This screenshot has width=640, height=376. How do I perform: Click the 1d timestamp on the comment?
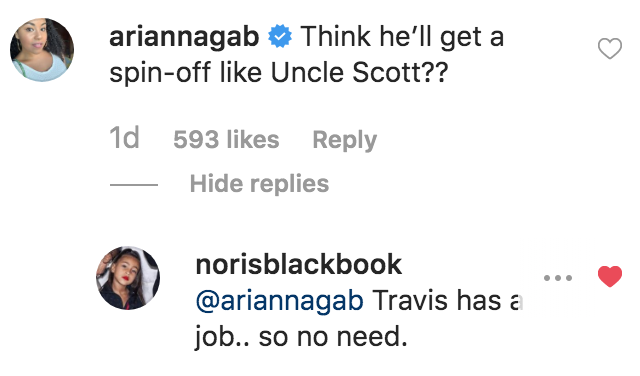point(124,138)
